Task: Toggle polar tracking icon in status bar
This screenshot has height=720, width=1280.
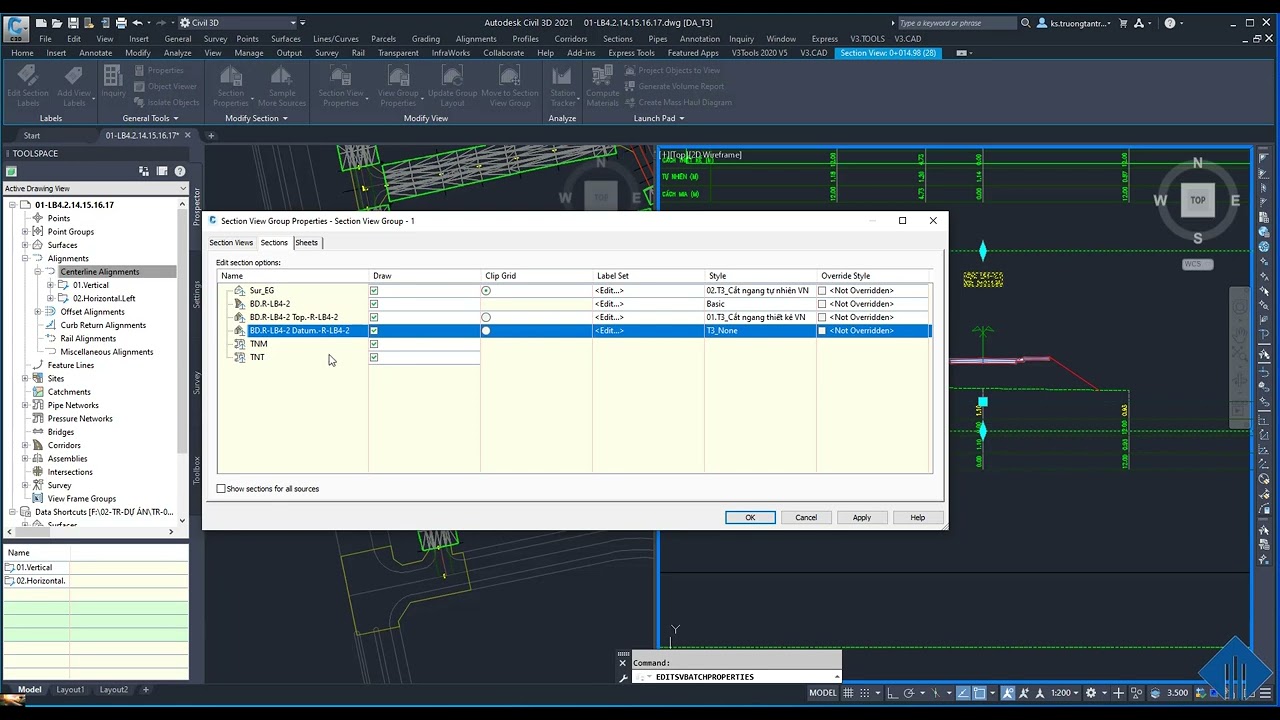Action: point(908,693)
